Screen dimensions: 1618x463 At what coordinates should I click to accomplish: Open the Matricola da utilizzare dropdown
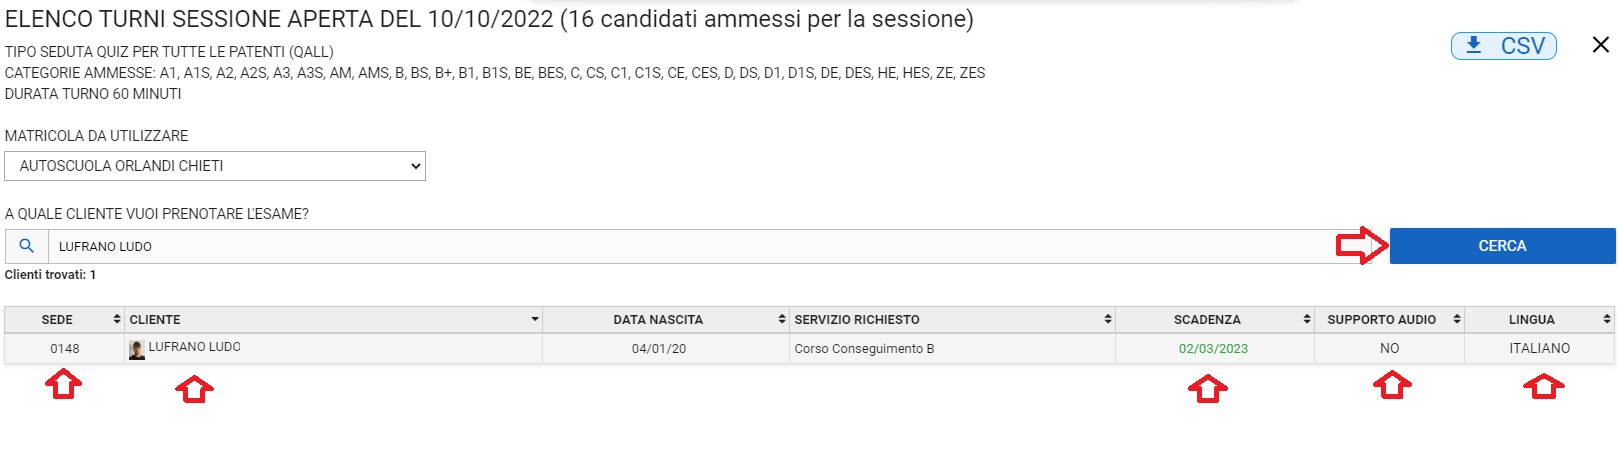point(215,166)
